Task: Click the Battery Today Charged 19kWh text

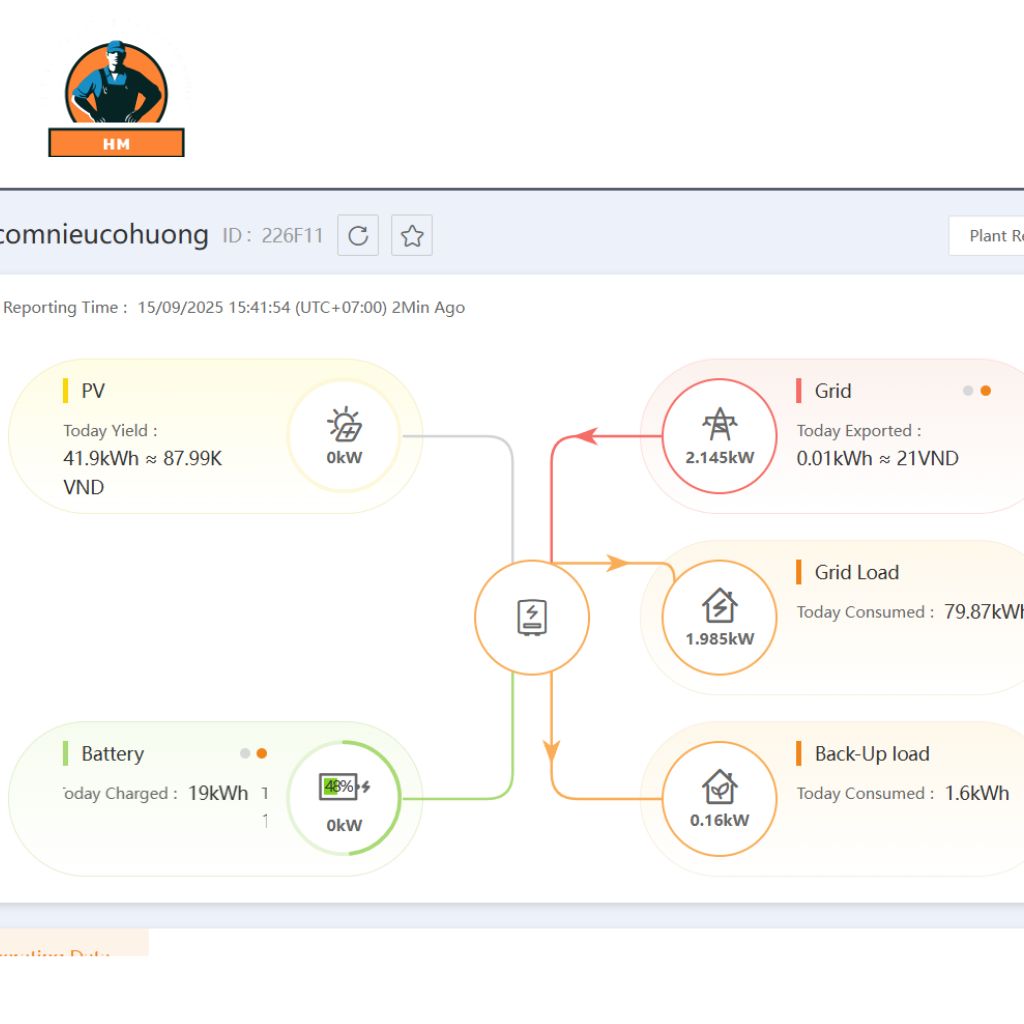Action: click(x=218, y=793)
